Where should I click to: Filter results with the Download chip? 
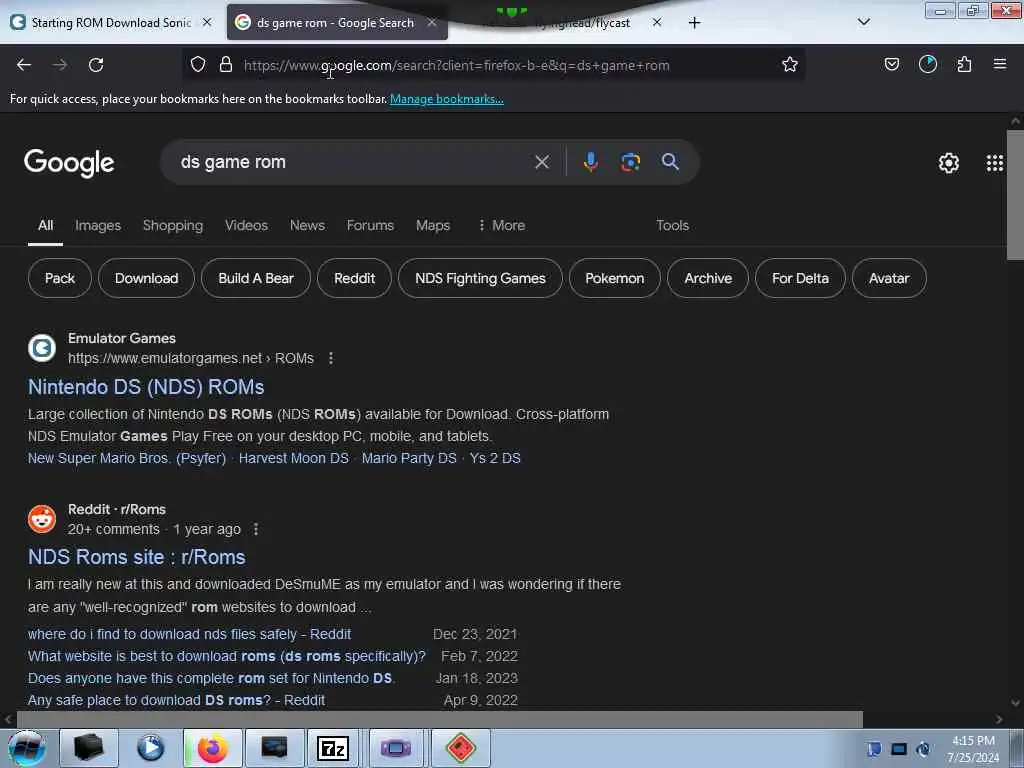click(x=146, y=278)
